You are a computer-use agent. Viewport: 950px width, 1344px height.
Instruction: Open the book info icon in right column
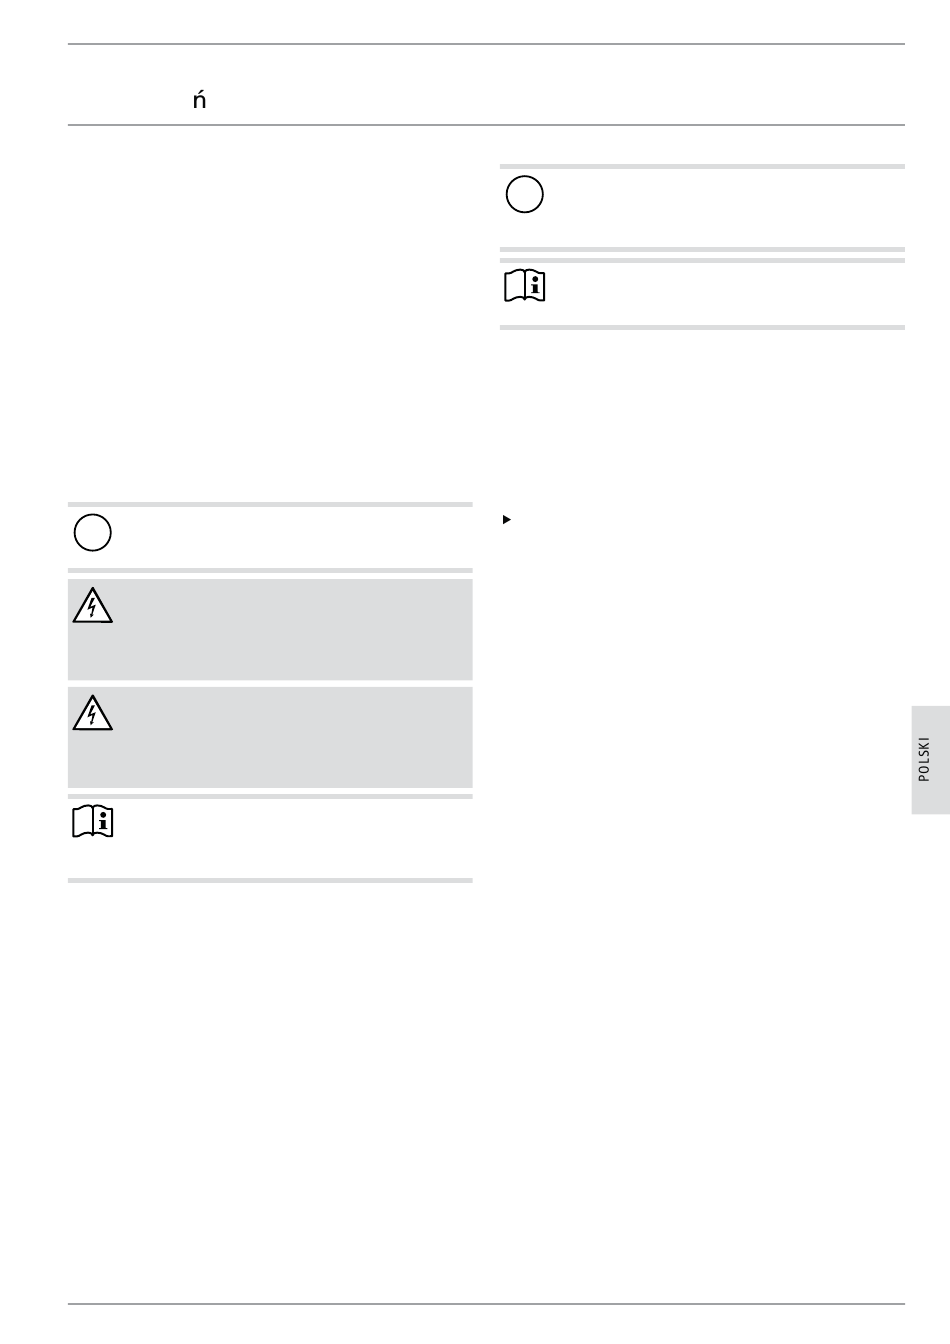tap(525, 288)
